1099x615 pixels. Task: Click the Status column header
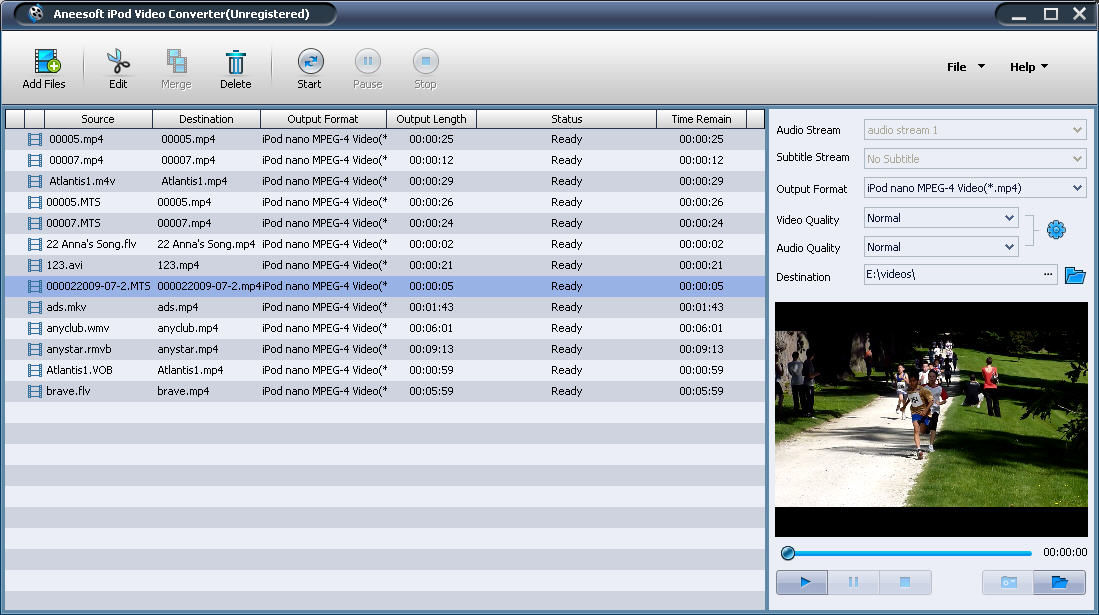[x=566, y=119]
